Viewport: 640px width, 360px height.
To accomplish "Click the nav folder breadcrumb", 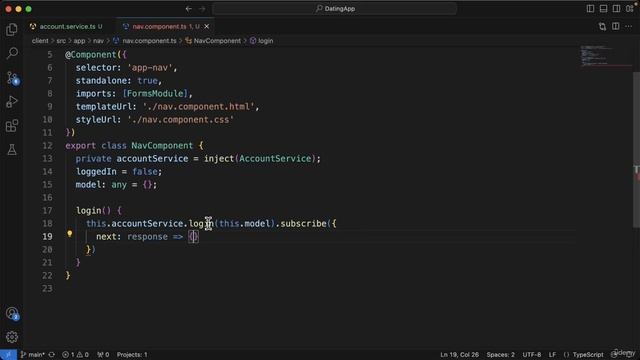I will tap(98, 41).
